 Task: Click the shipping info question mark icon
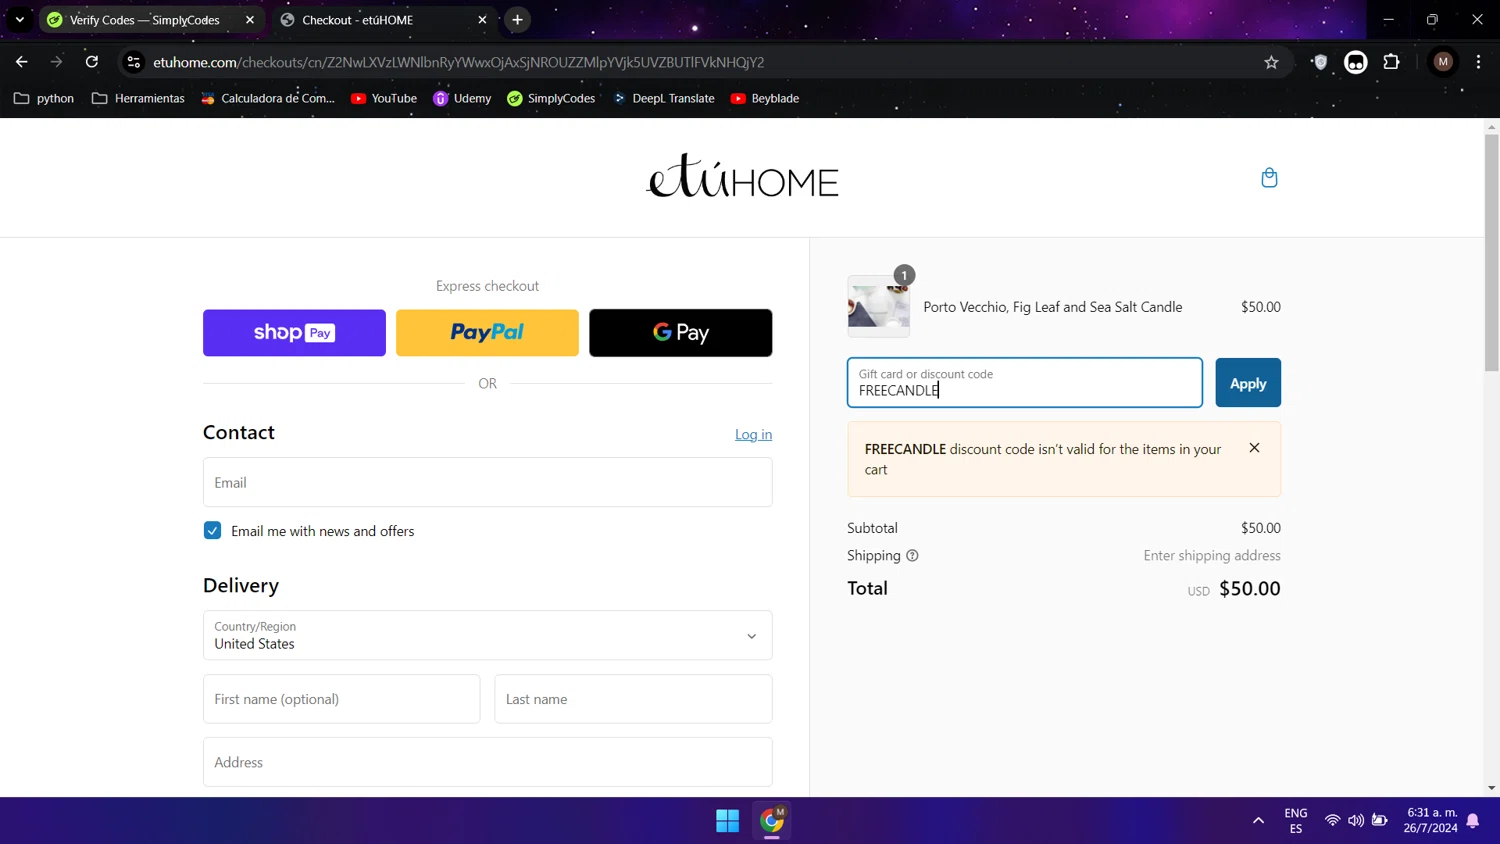(x=912, y=556)
